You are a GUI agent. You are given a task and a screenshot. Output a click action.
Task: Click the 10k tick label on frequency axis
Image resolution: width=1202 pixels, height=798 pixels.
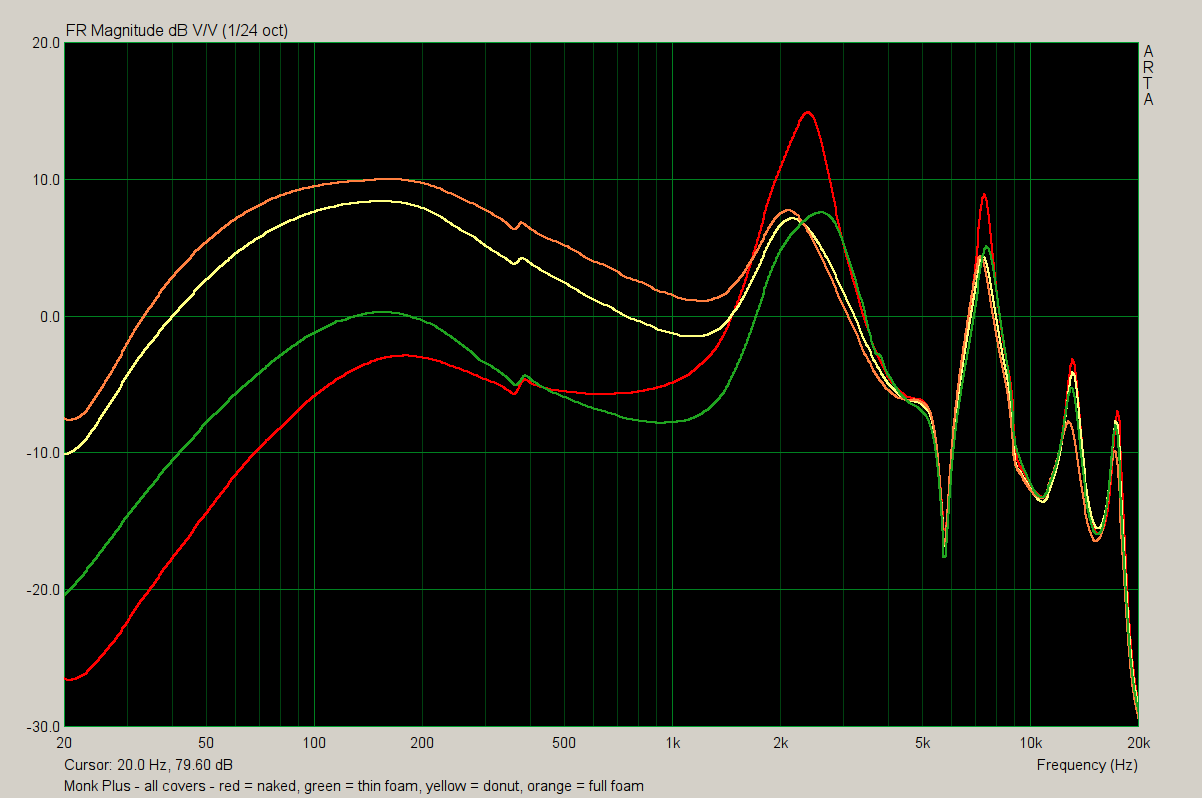coord(1030,743)
